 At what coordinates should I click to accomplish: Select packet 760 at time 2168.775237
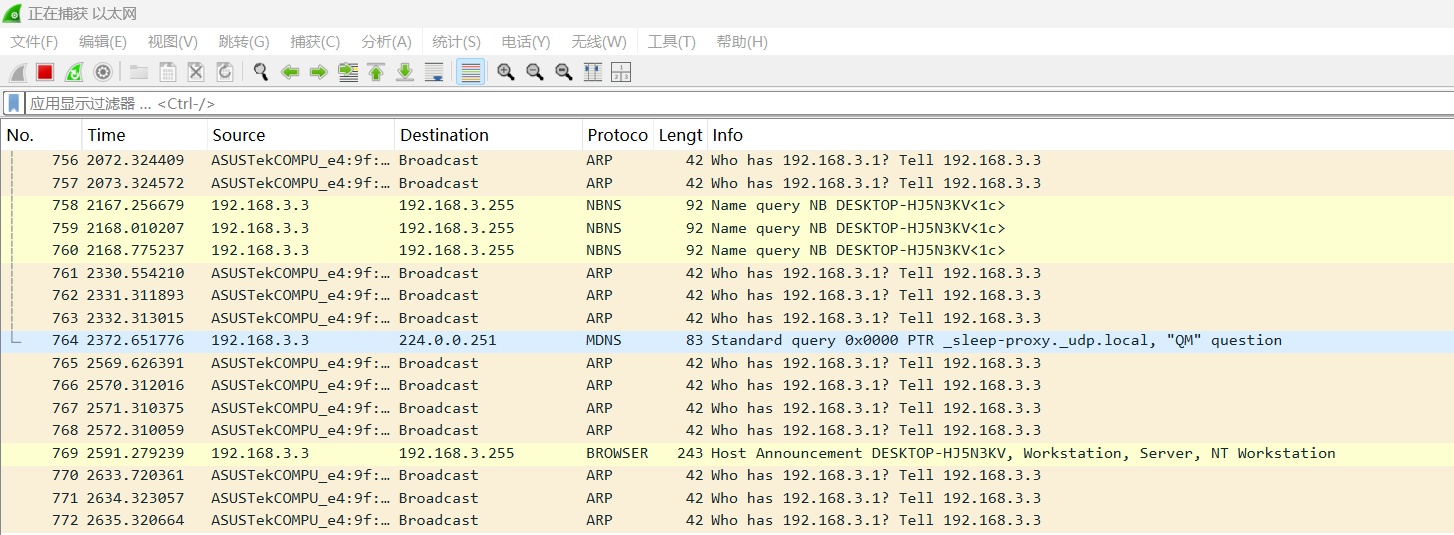pyautogui.click(x=727, y=250)
